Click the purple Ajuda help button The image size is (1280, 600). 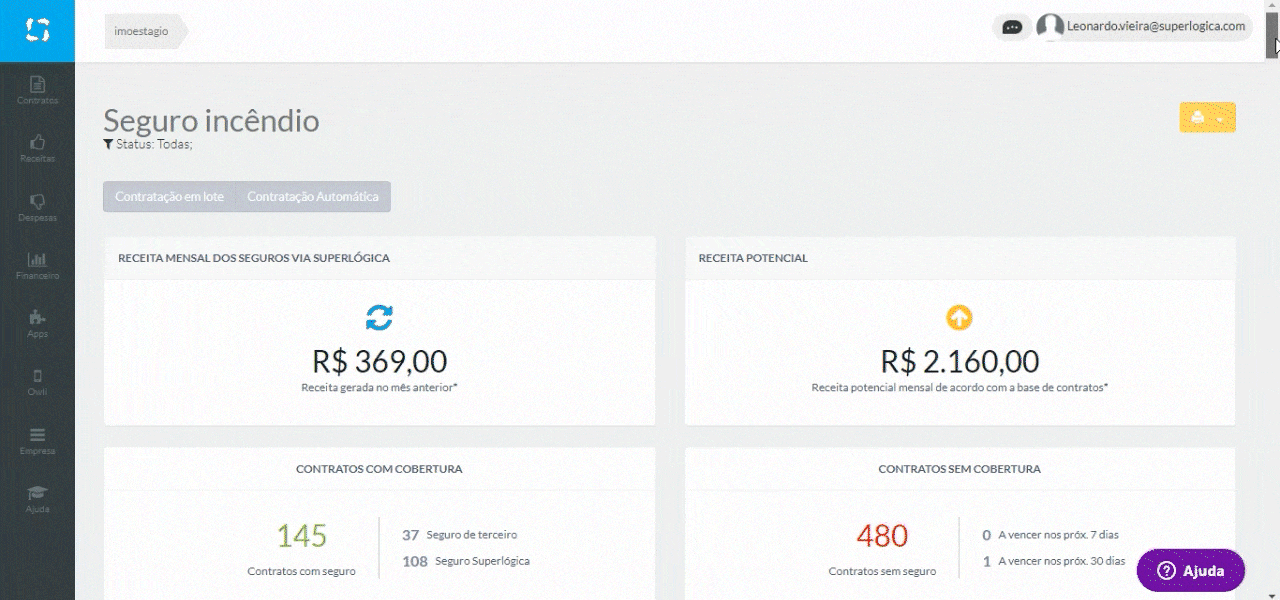pyautogui.click(x=1191, y=570)
